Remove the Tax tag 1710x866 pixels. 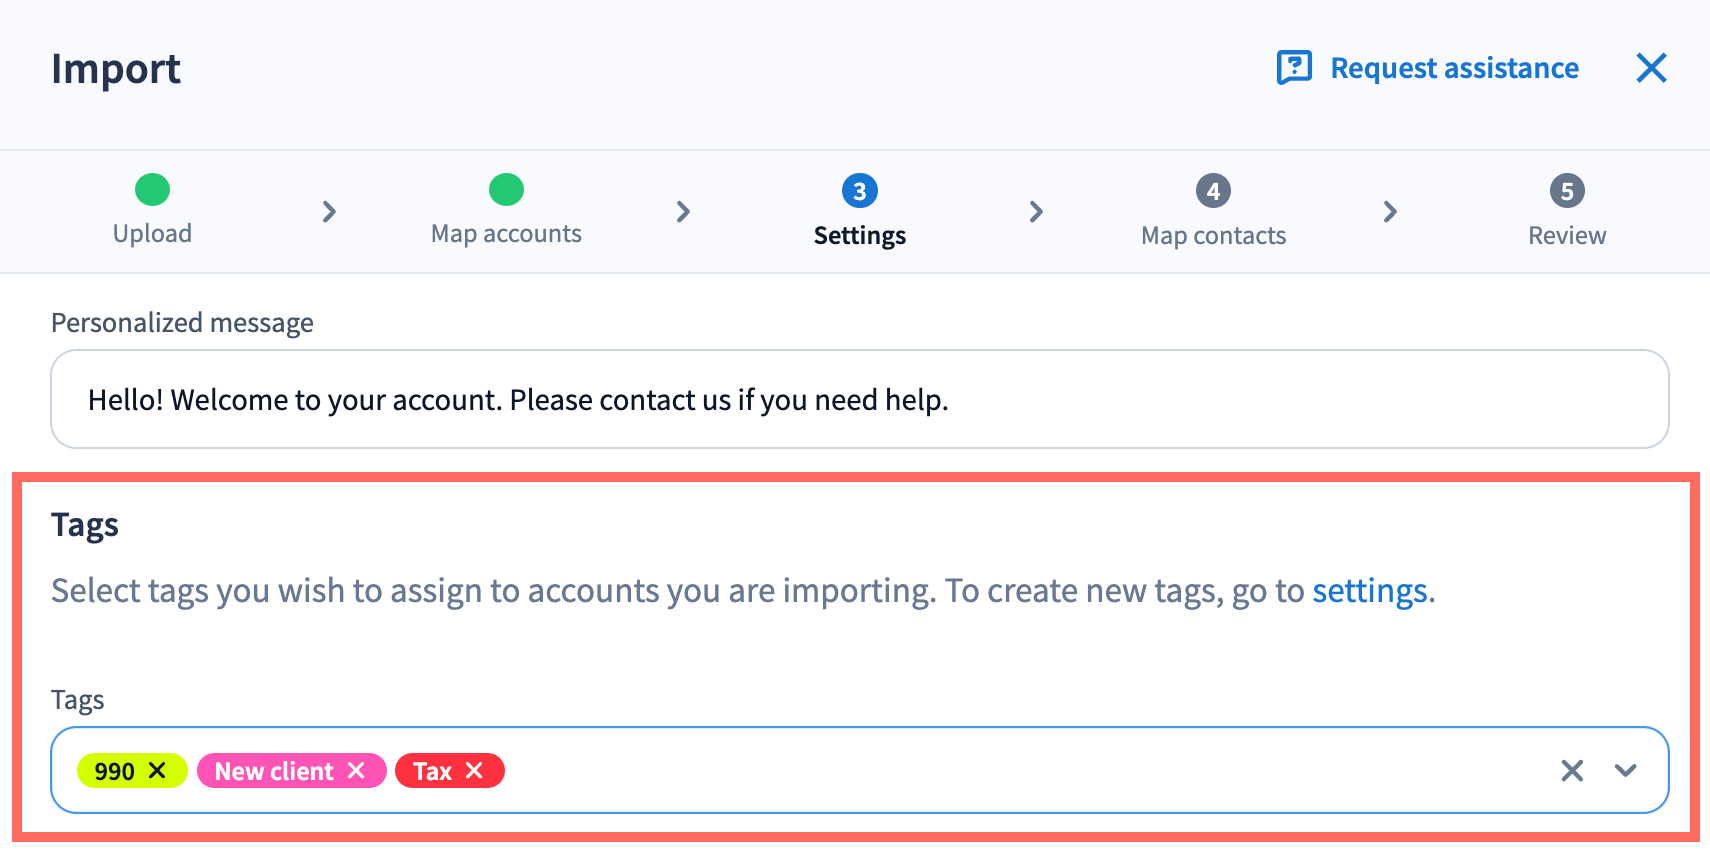pyautogui.click(x=474, y=770)
